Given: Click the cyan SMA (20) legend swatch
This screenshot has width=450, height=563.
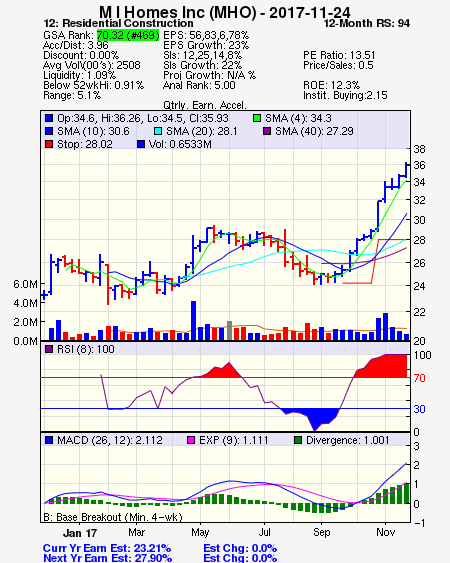Looking at the screenshot, I should (x=158, y=131).
